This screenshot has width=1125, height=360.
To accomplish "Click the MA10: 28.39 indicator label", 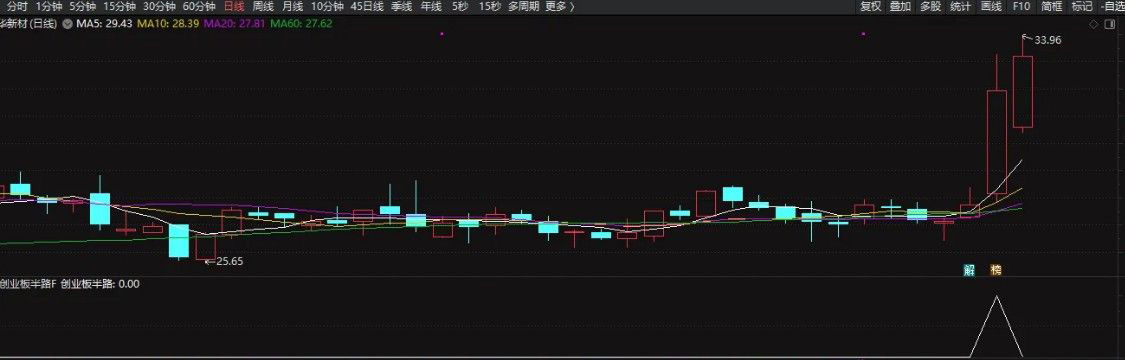I will tap(167, 24).
